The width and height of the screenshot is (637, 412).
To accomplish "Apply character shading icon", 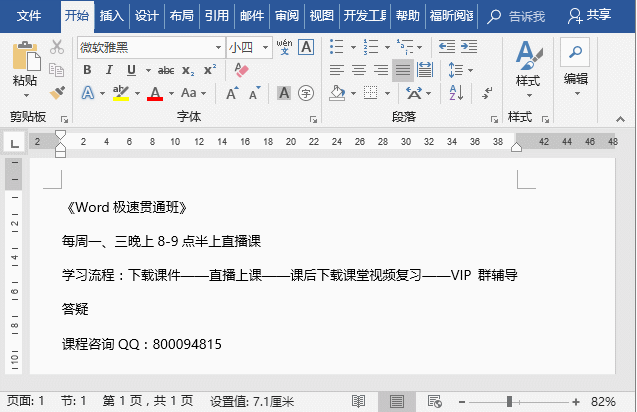I will 284,93.
